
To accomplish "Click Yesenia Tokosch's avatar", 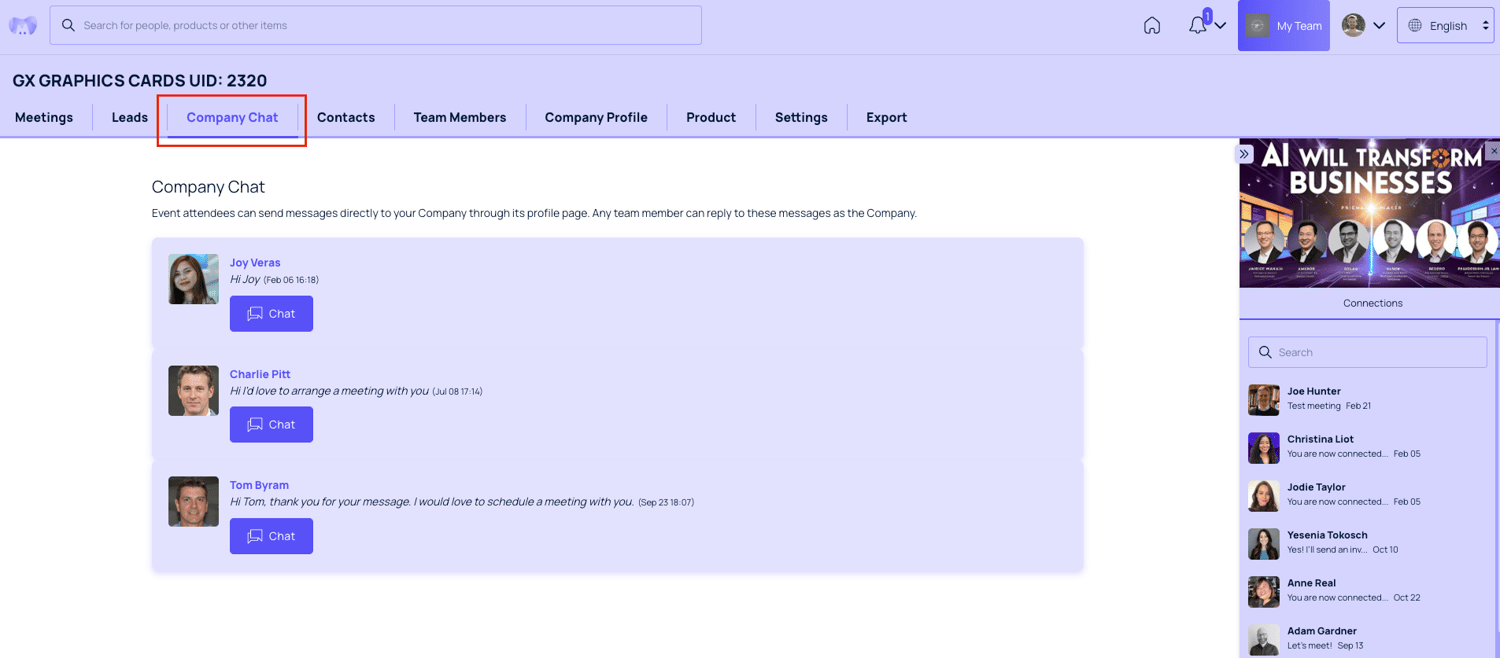I will 1264,543.
